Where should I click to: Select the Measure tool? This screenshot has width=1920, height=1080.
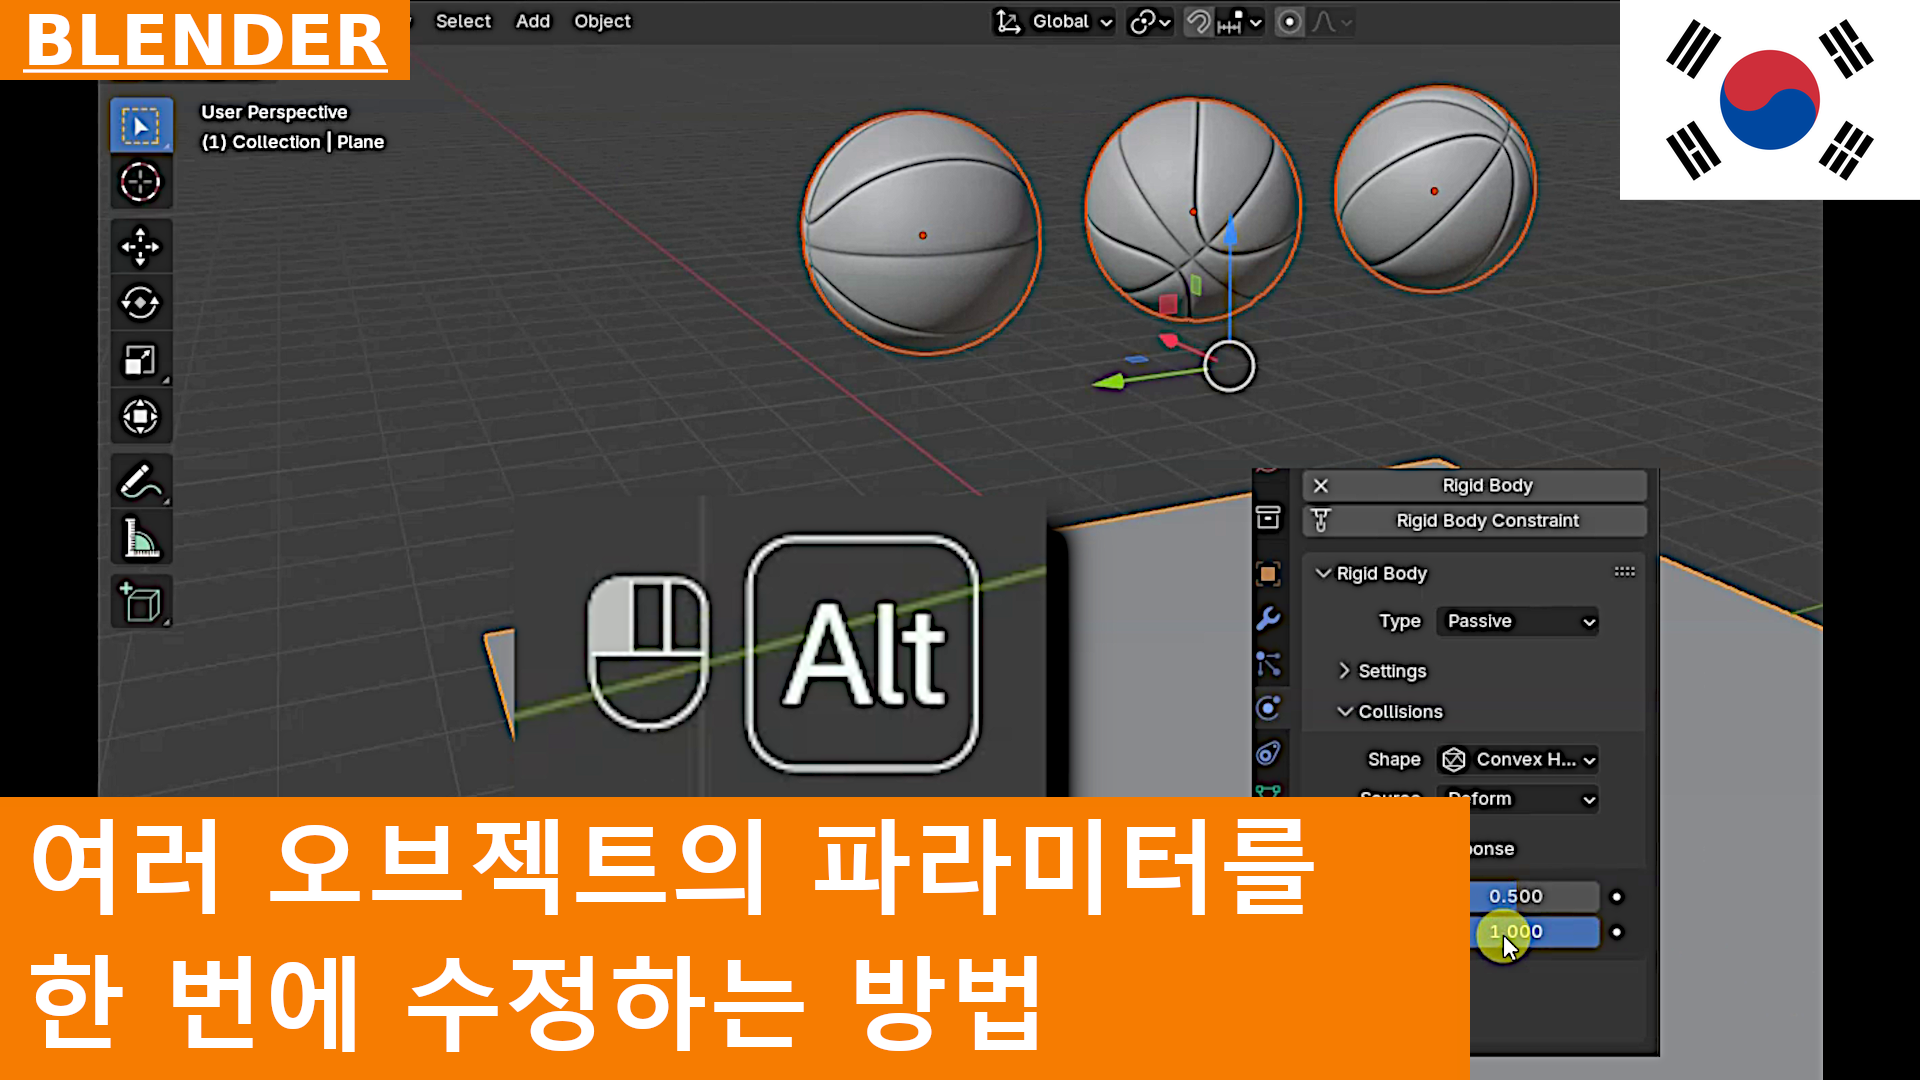pos(141,538)
